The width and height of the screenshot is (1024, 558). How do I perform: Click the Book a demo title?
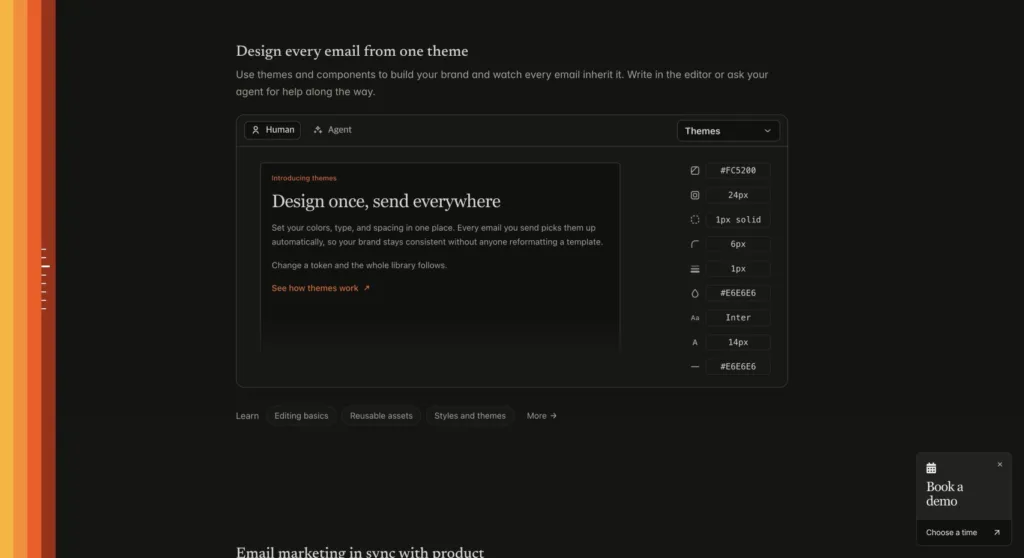tap(944, 494)
